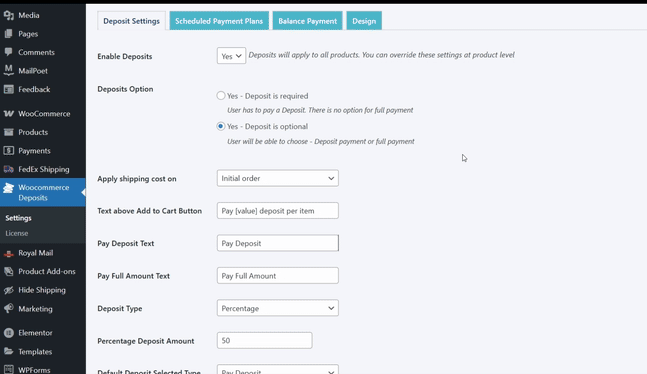647x374 pixels.
Task: Open the FedEx Shipping menu label
Action: [44, 169]
